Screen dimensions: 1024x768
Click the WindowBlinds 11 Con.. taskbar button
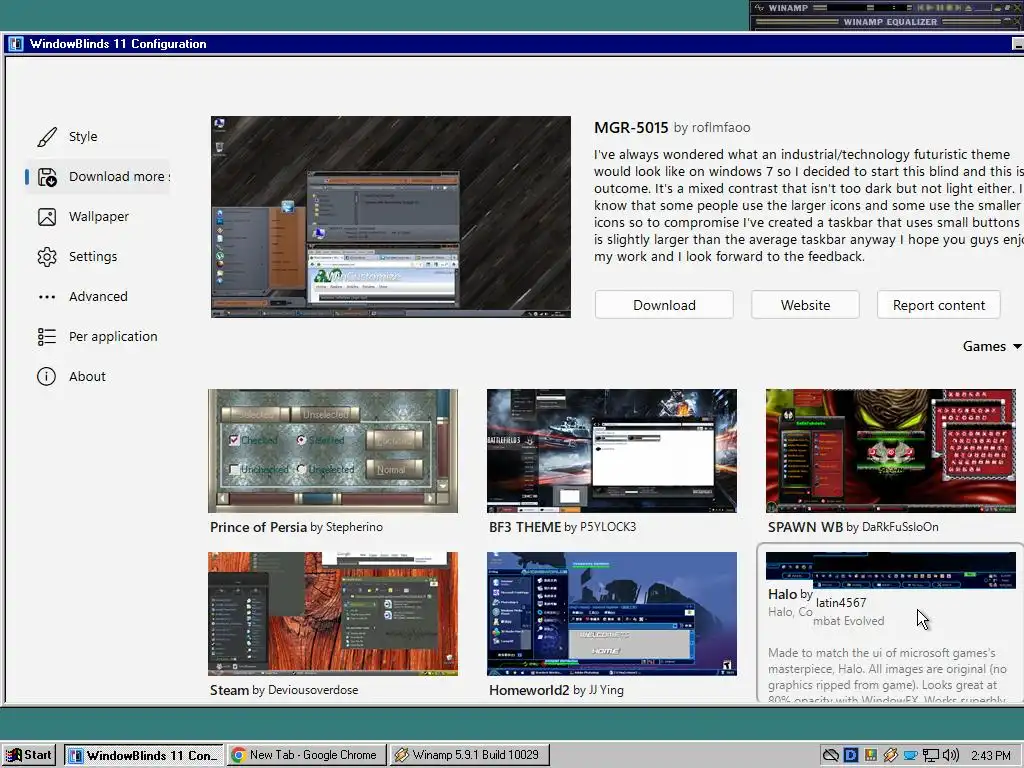pyautogui.click(x=144, y=755)
